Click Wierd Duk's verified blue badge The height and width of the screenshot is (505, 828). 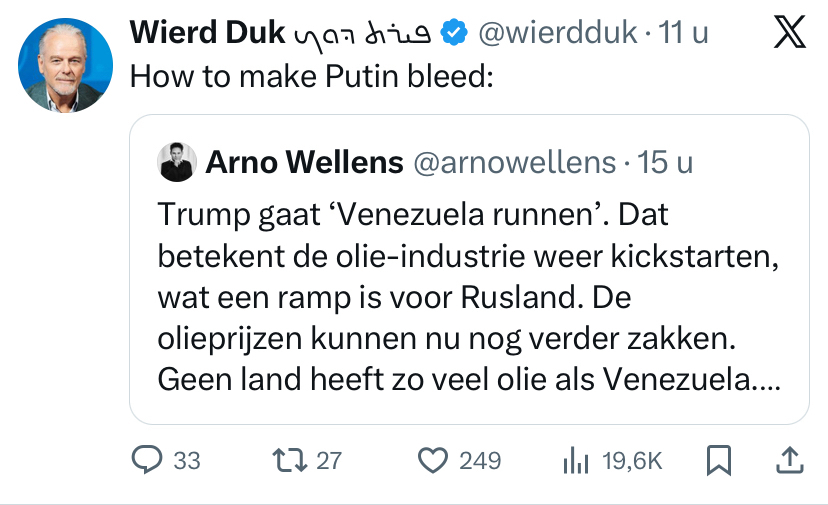coord(455,33)
